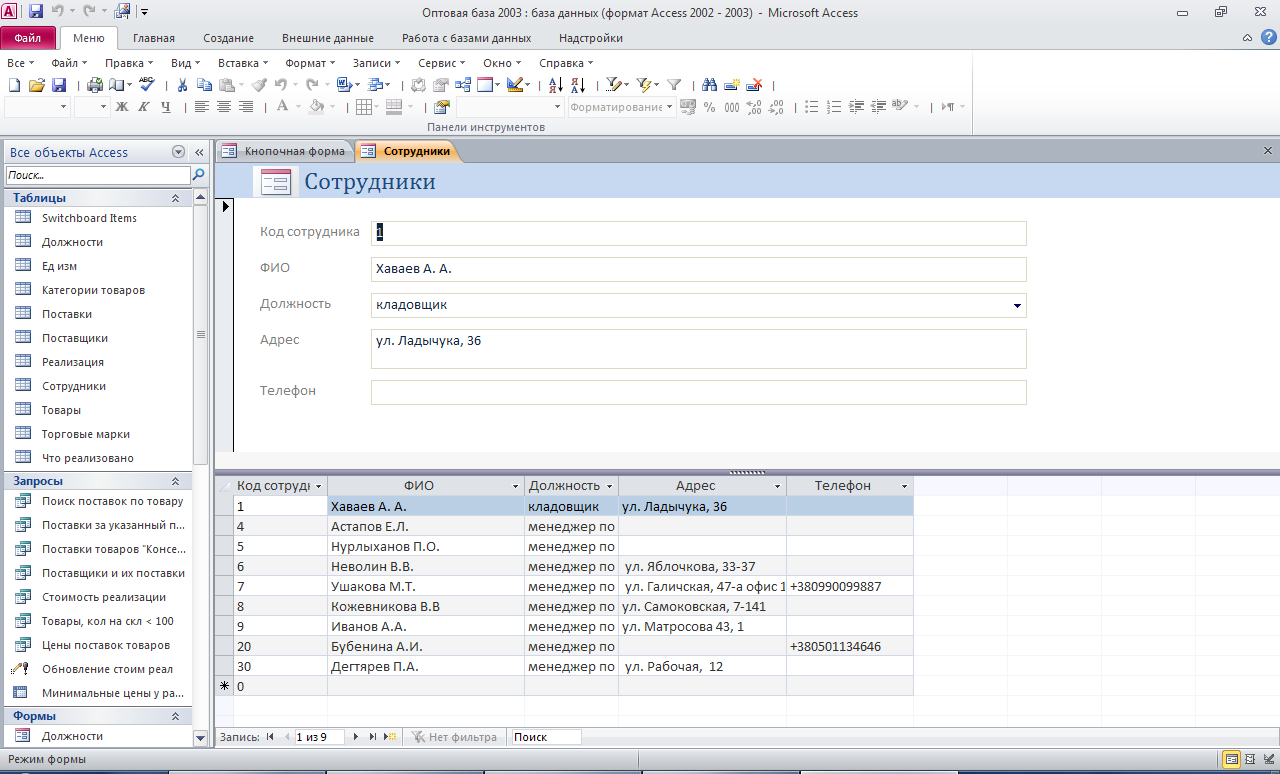
Task: Collapse the Формы group in navigation pane
Action: point(175,716)
